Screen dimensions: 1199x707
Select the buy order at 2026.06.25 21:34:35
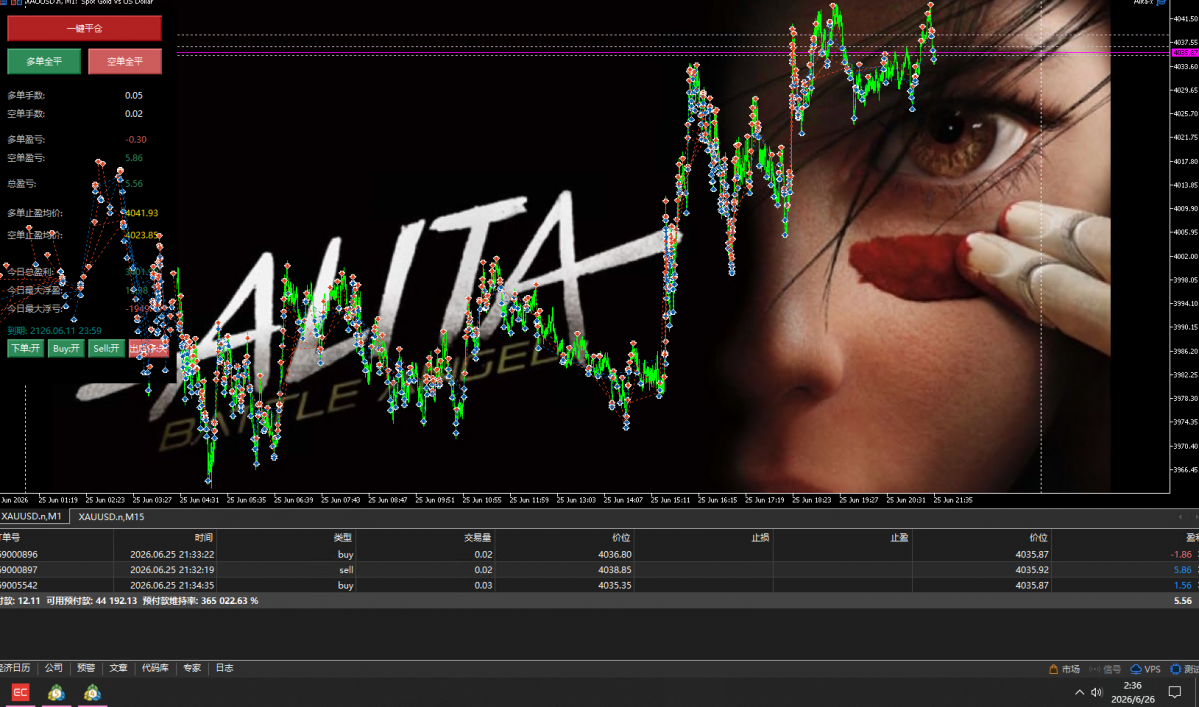pos(600,585)
